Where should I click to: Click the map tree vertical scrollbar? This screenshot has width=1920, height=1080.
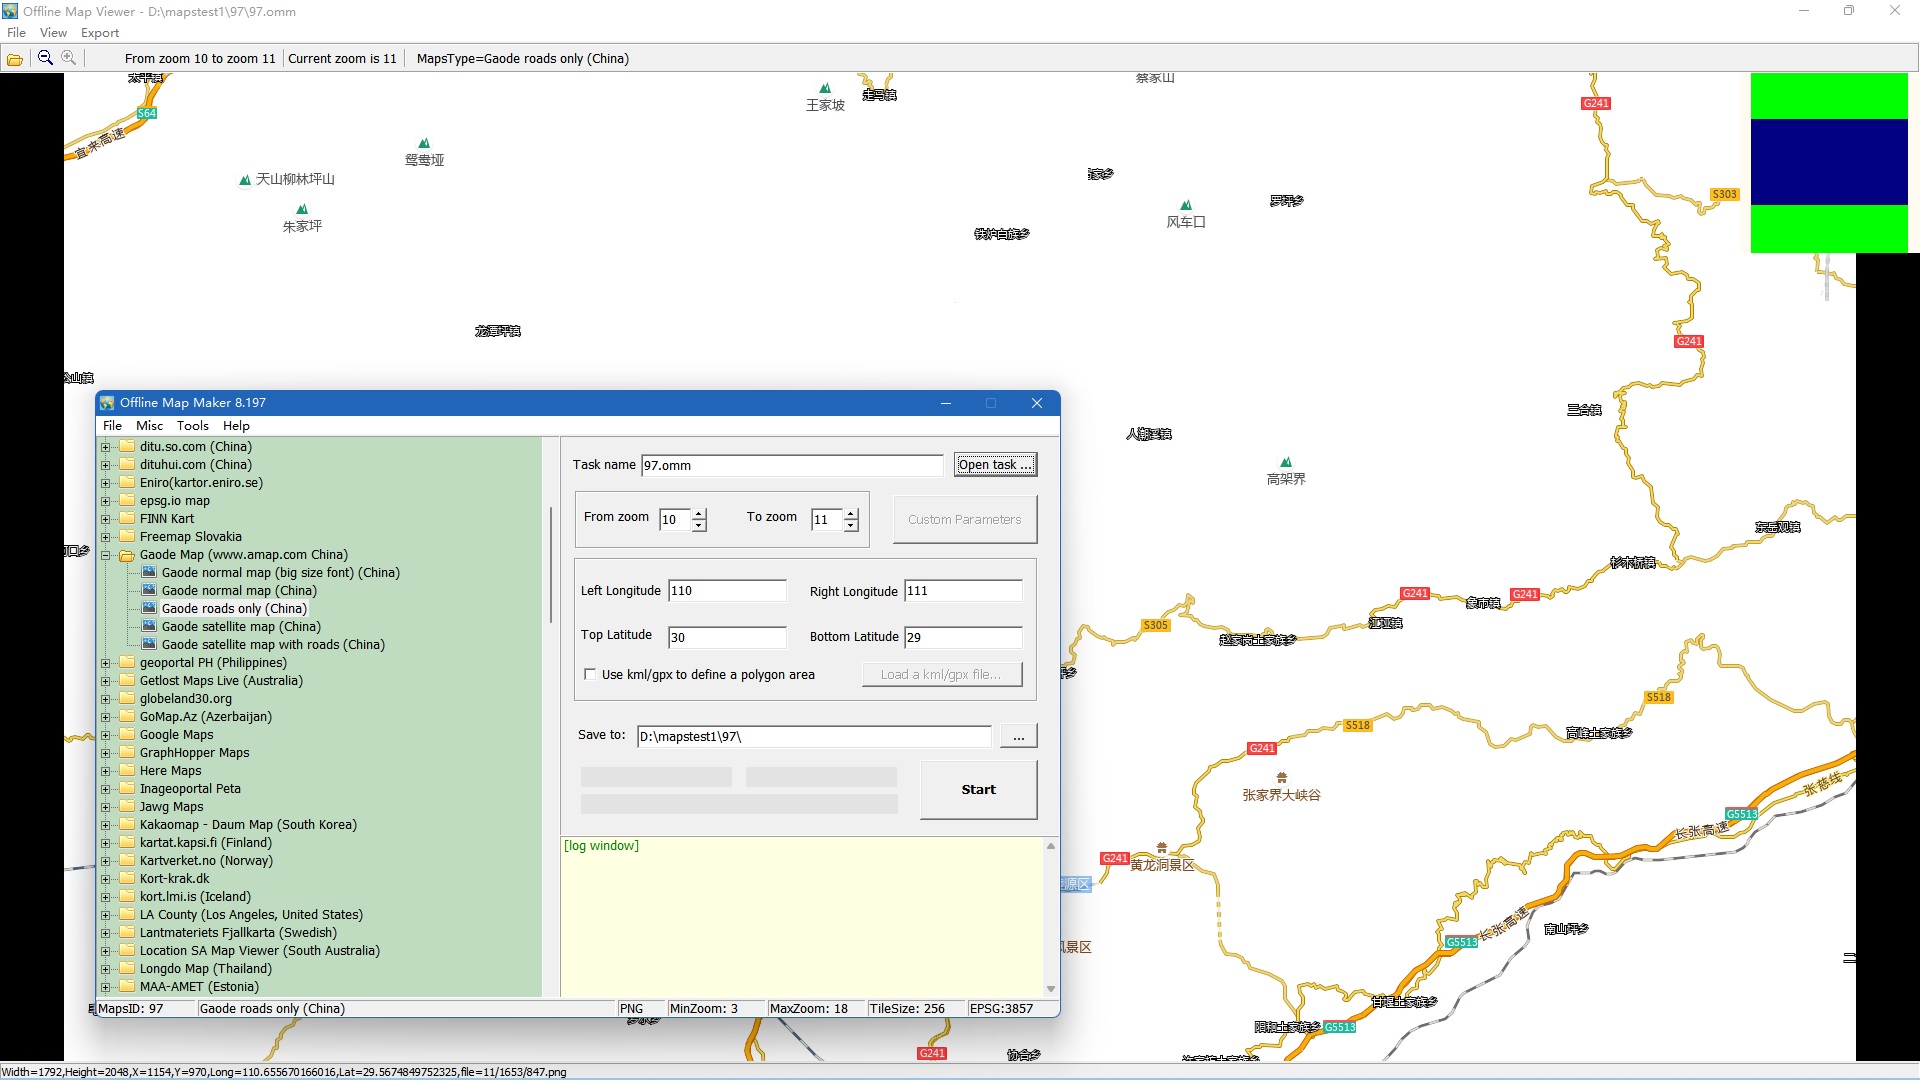[x=550, y=566]
